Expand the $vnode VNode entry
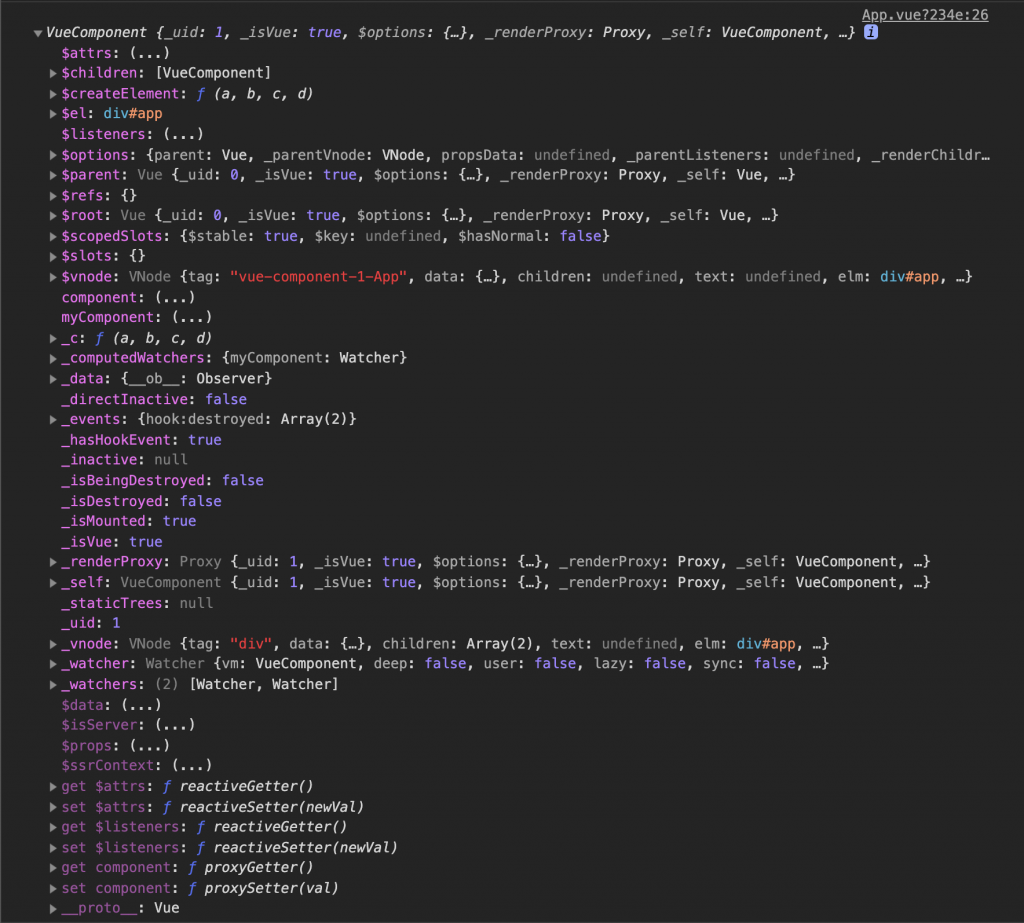 click(53, 277)
